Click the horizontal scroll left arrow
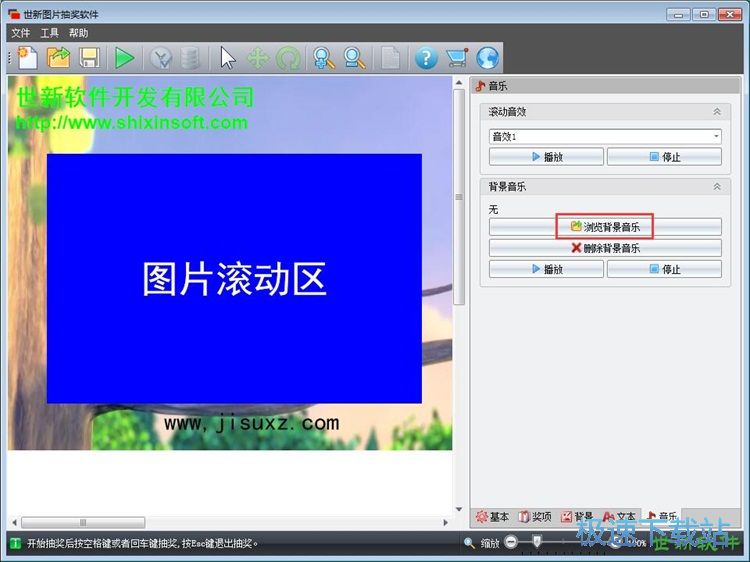 (x=14, y=522)
